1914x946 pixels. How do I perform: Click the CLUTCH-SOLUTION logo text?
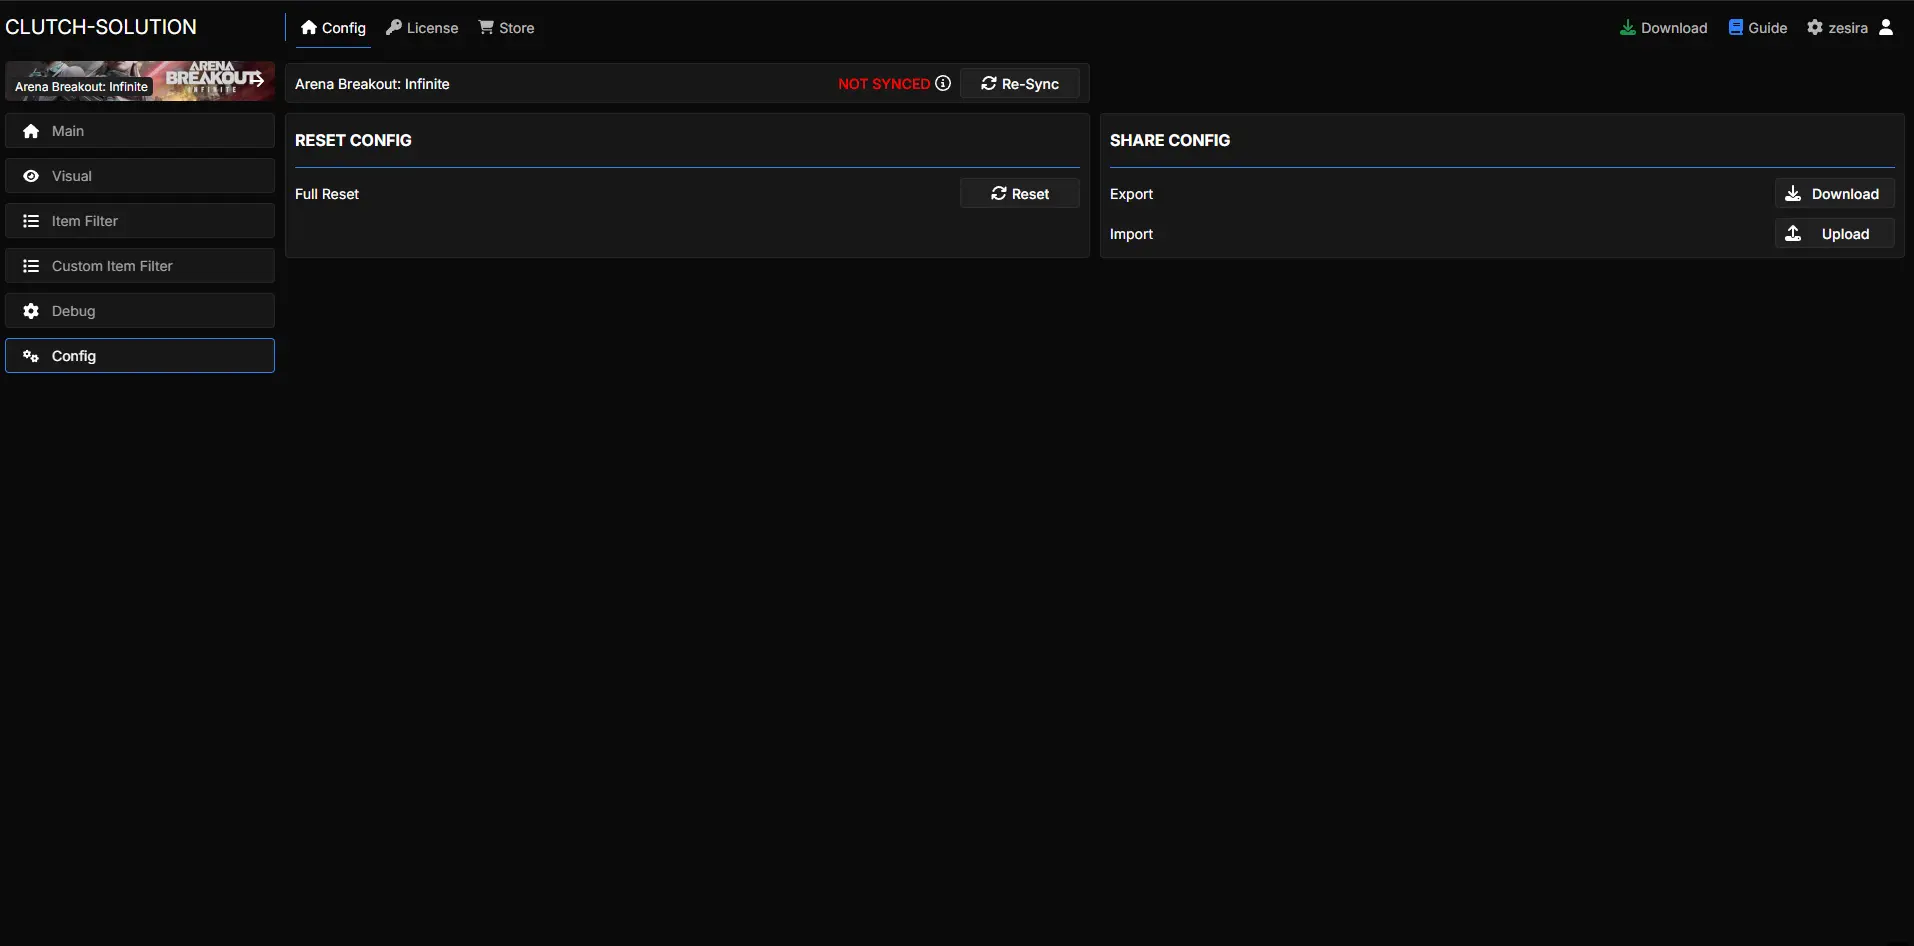coord(101,27)
